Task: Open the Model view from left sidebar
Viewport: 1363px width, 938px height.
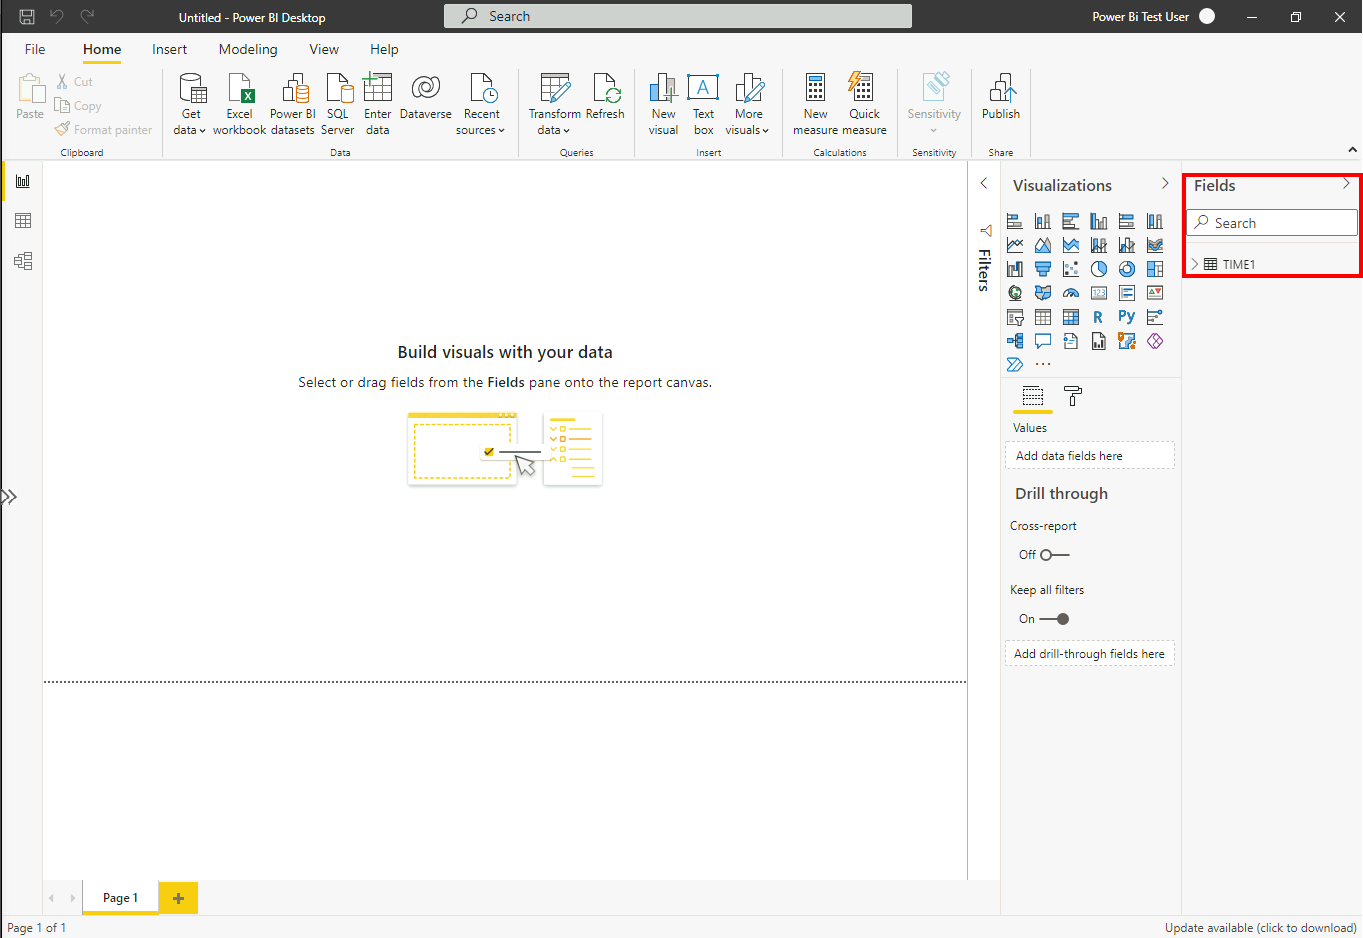Action: (23, 261)
